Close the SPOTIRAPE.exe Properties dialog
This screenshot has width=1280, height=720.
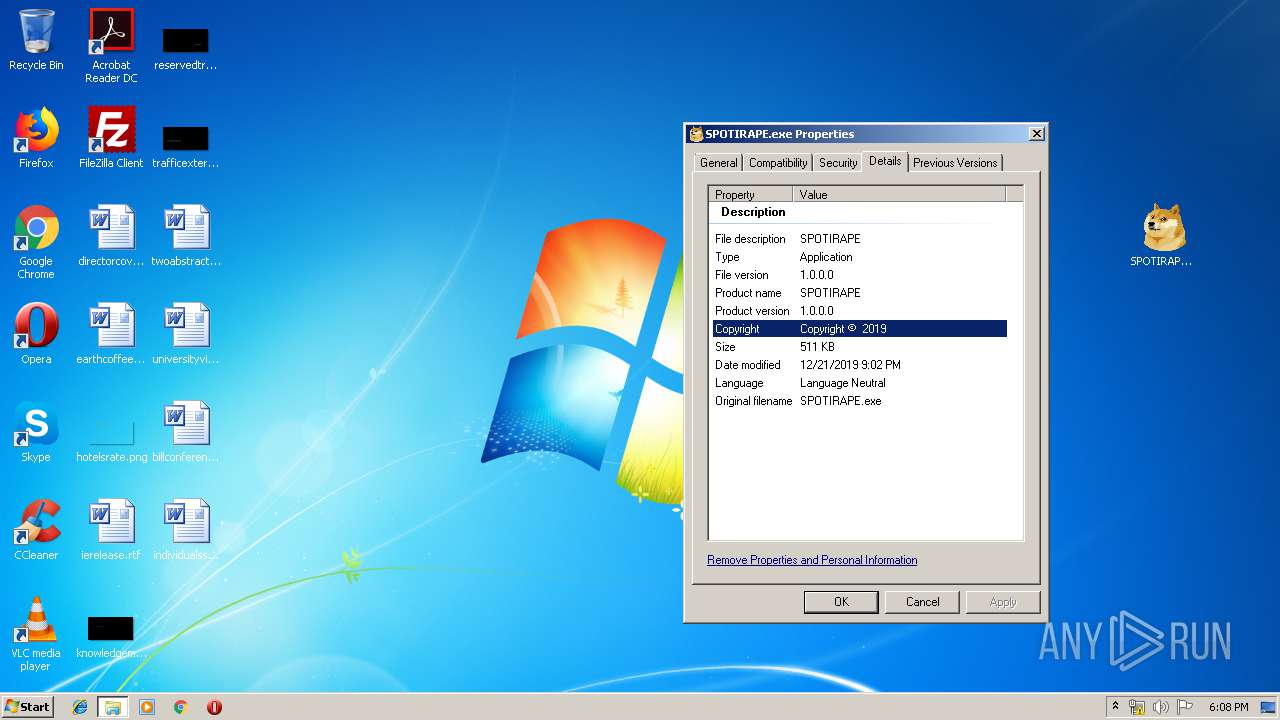point(1037,134)
